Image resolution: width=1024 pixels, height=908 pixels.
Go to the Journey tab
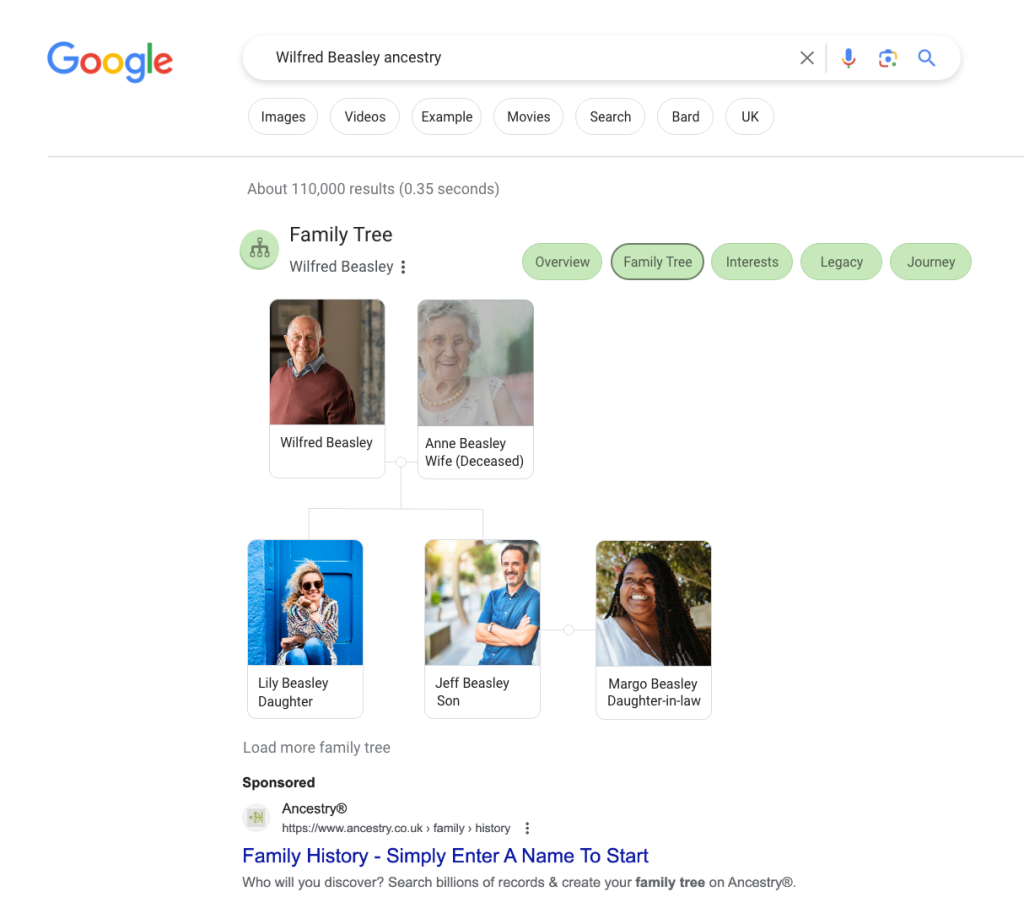pos(930,262)
